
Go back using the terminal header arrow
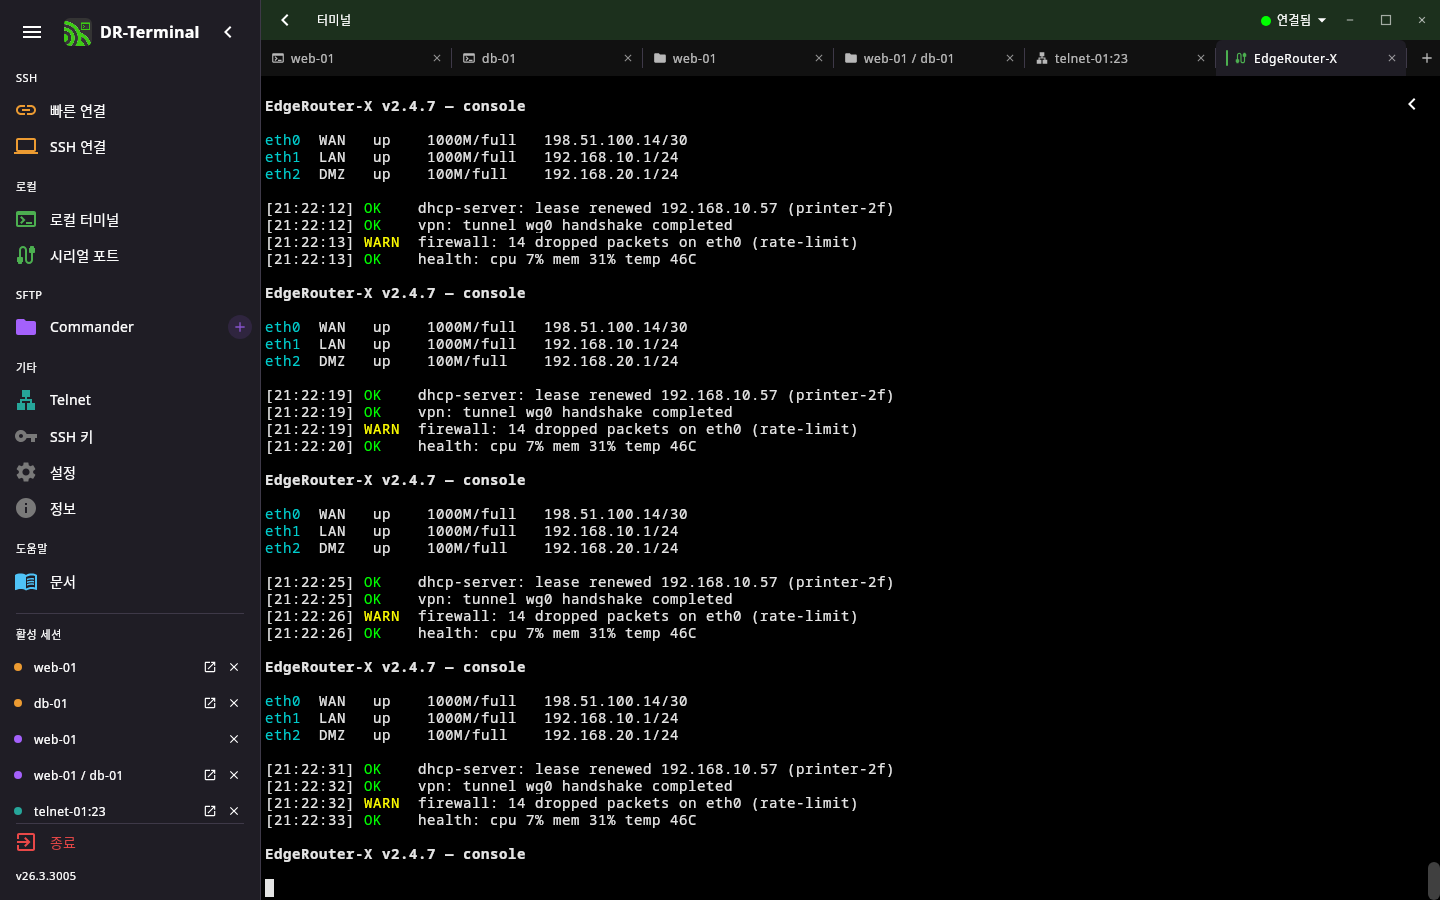click(x=285, y=20)
